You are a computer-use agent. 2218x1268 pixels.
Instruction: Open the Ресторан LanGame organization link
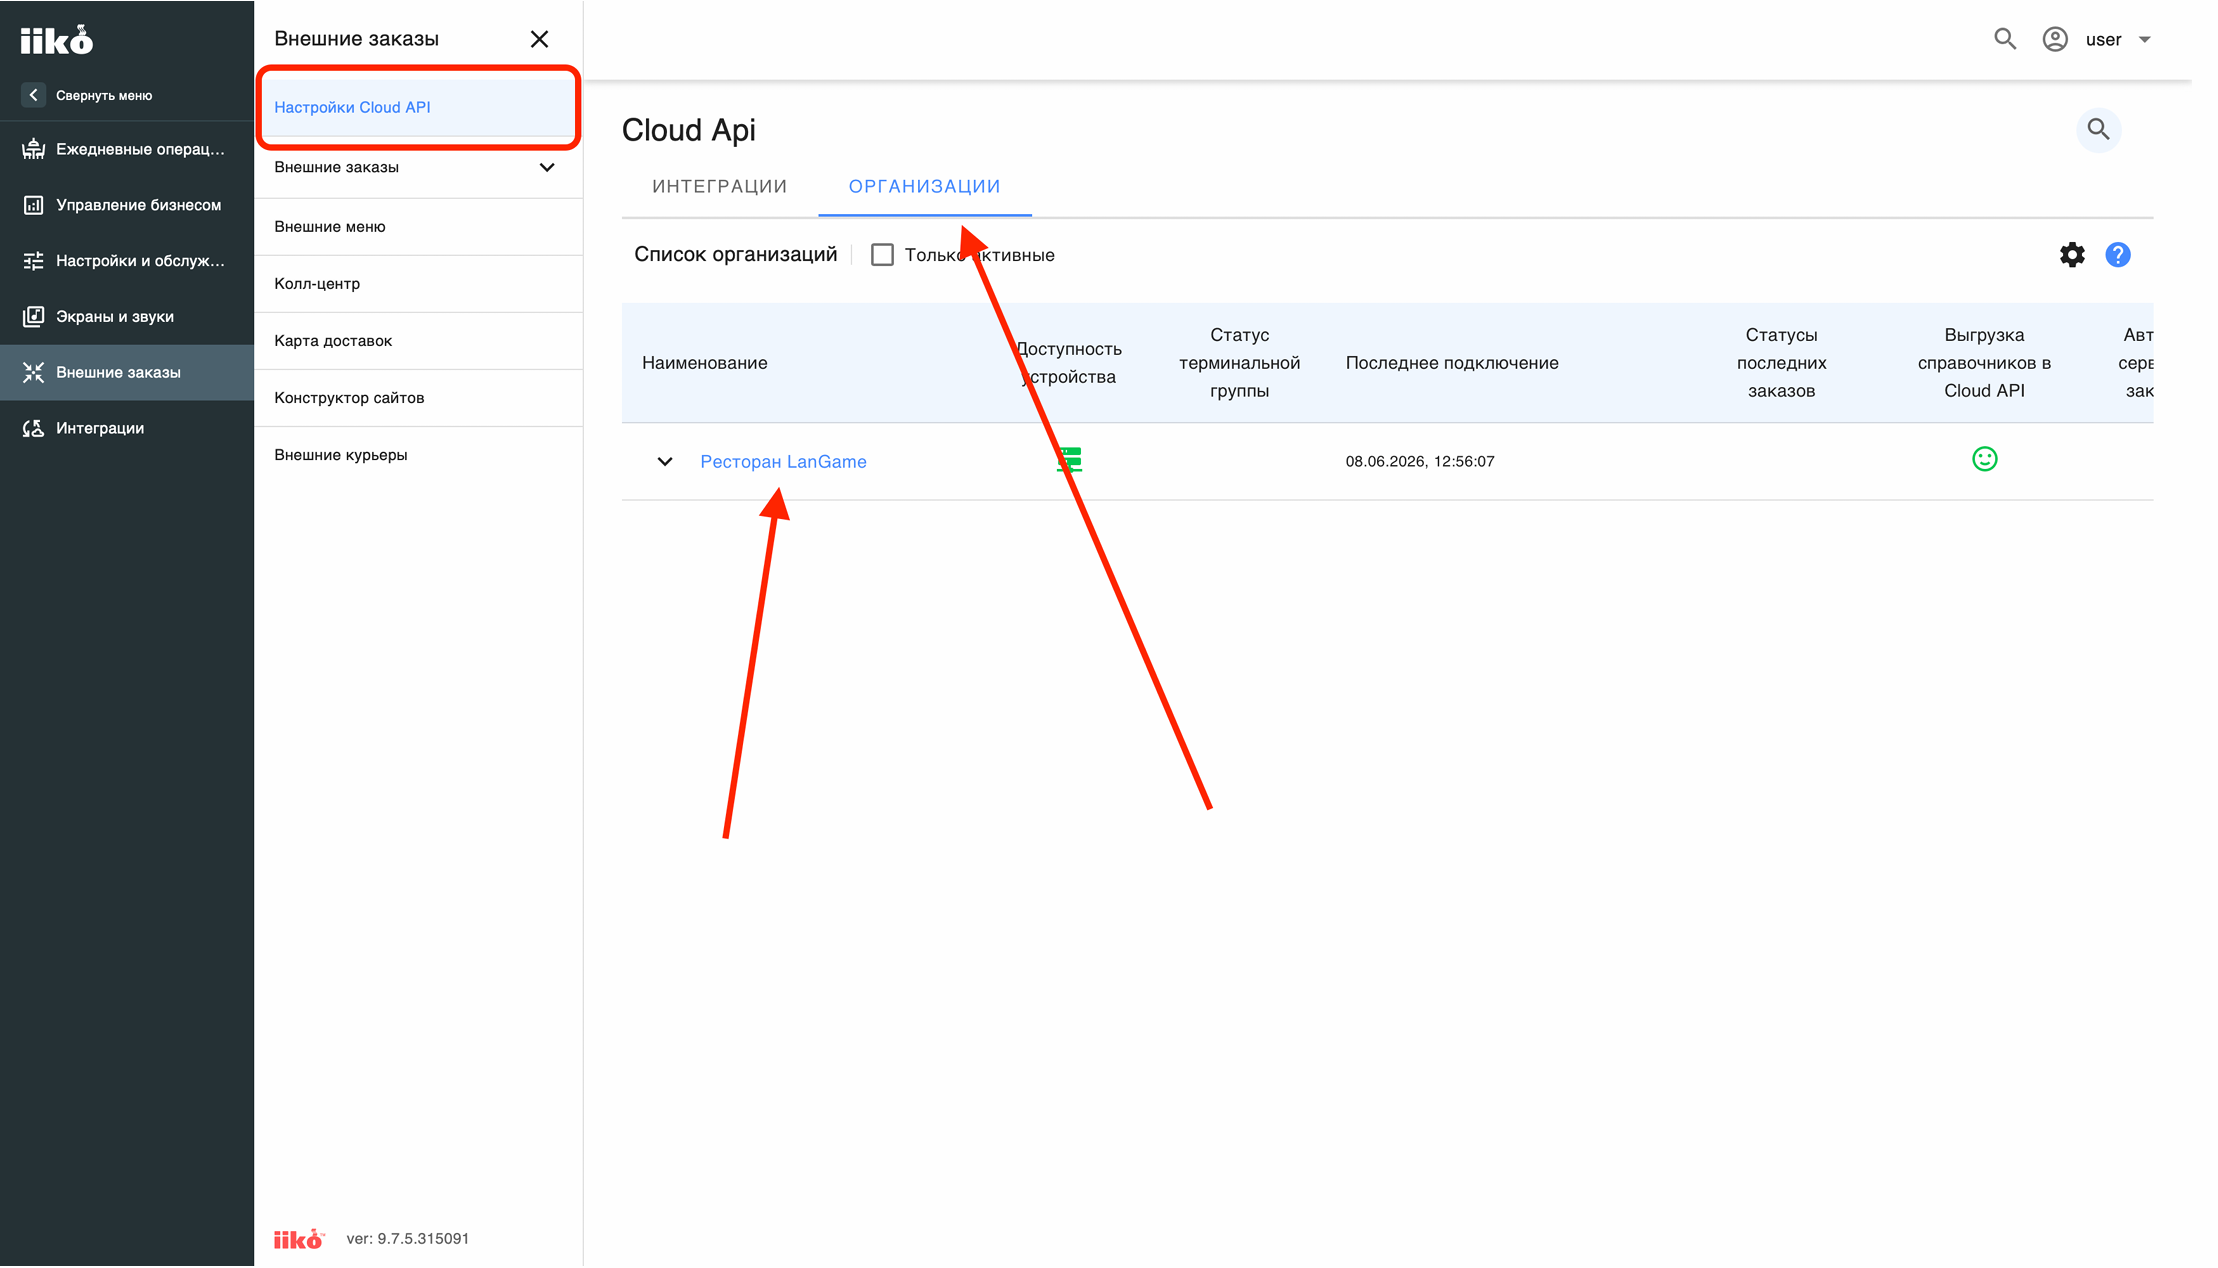(x=783, y=462)
